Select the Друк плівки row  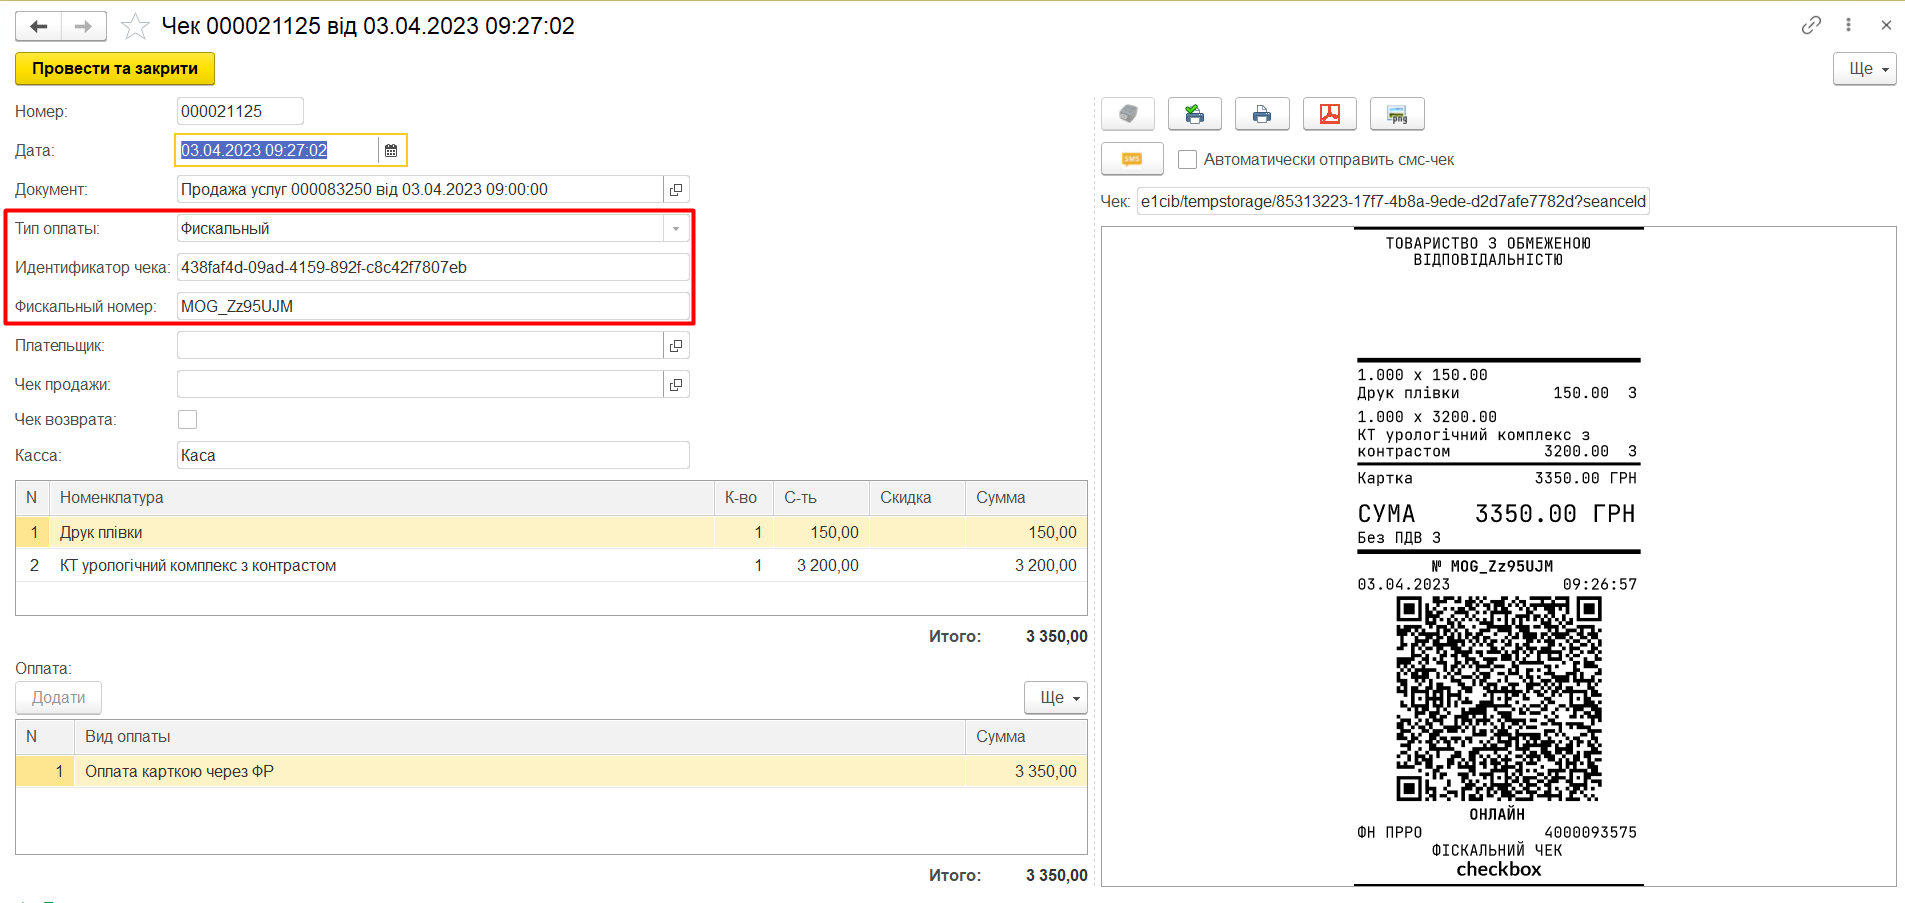pyautogui.click(x=380, y=532)
